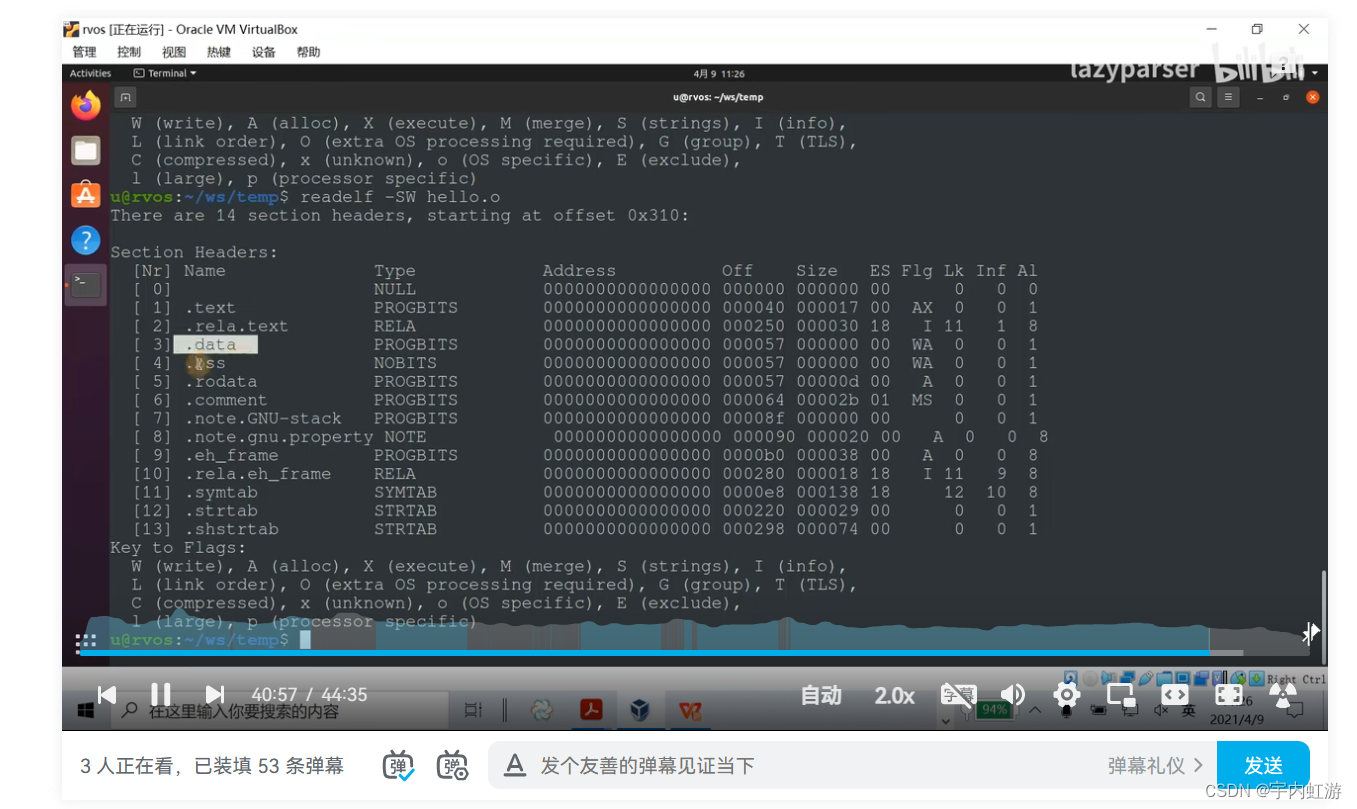The image size is (1357, 809).
Task: Open the 弹幕礼仪 link
Action: tap(1155, 766)
